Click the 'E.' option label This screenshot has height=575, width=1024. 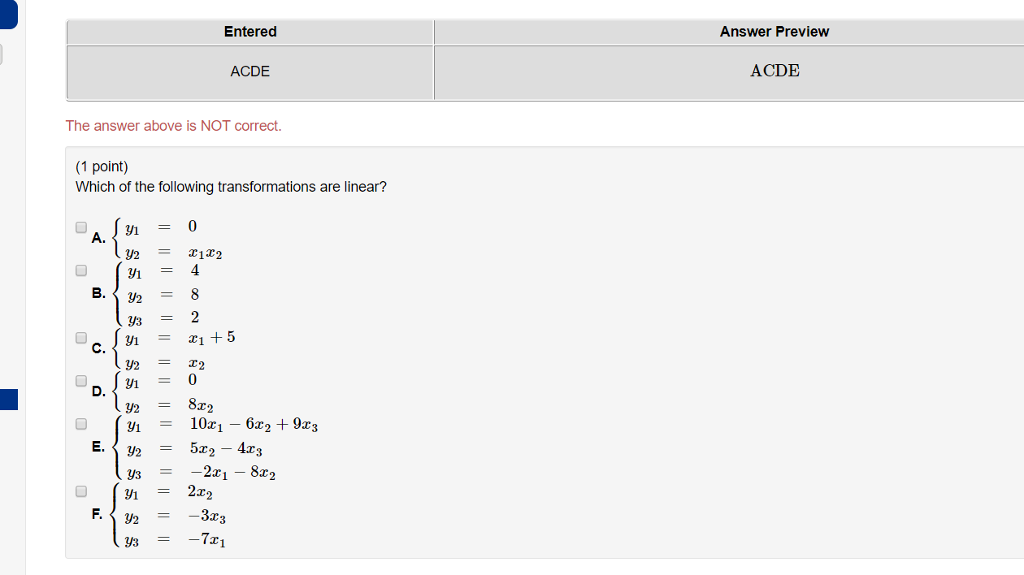click(98, 447)
